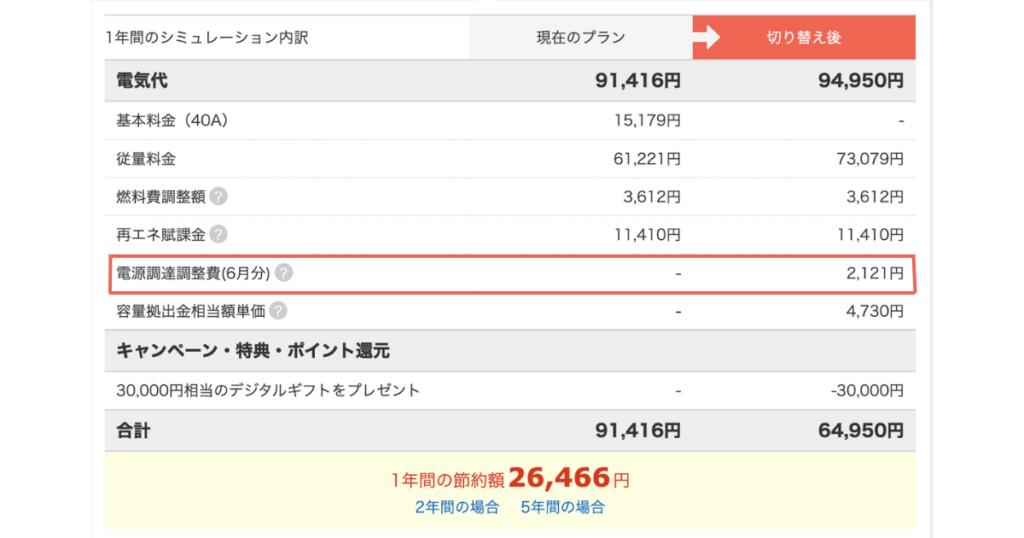
Task: Click the 26,466円 annual savings amount
Action: [x=569, y=479]
